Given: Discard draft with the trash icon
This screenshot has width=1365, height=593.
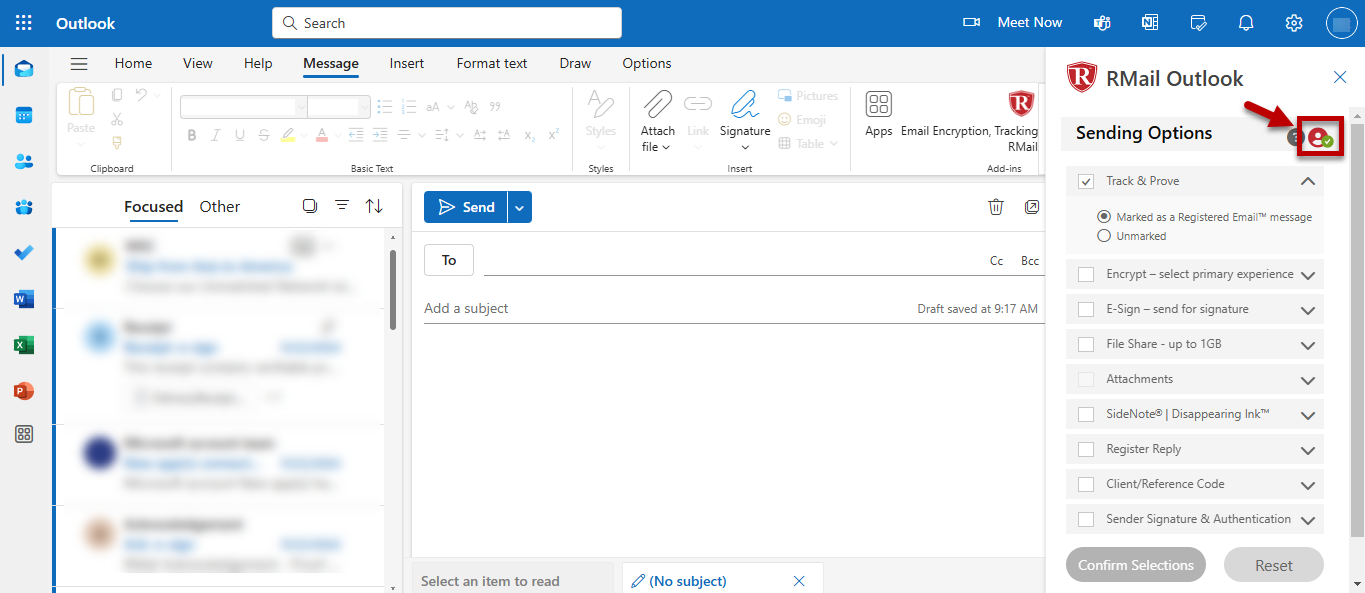Looking at the screenshot, I should click(x=995, y=207).
